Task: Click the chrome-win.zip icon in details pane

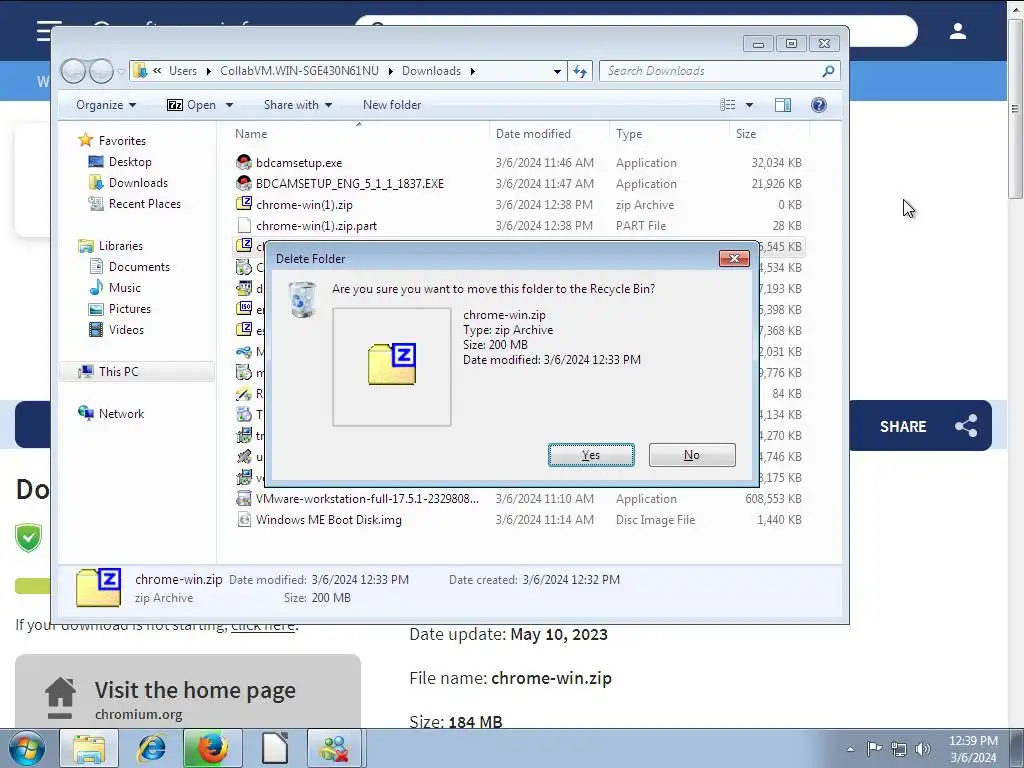Action: coord(98,588)
